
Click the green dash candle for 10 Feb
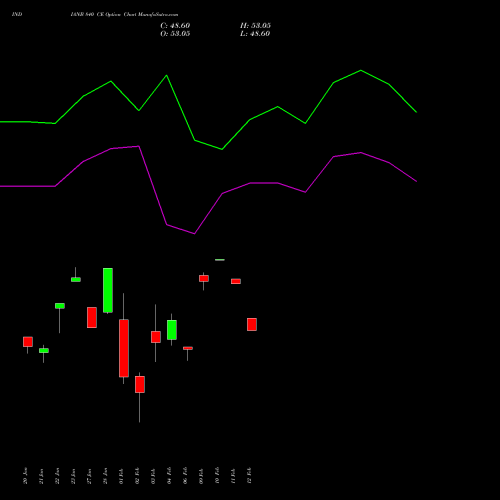[x=220, y=260]
